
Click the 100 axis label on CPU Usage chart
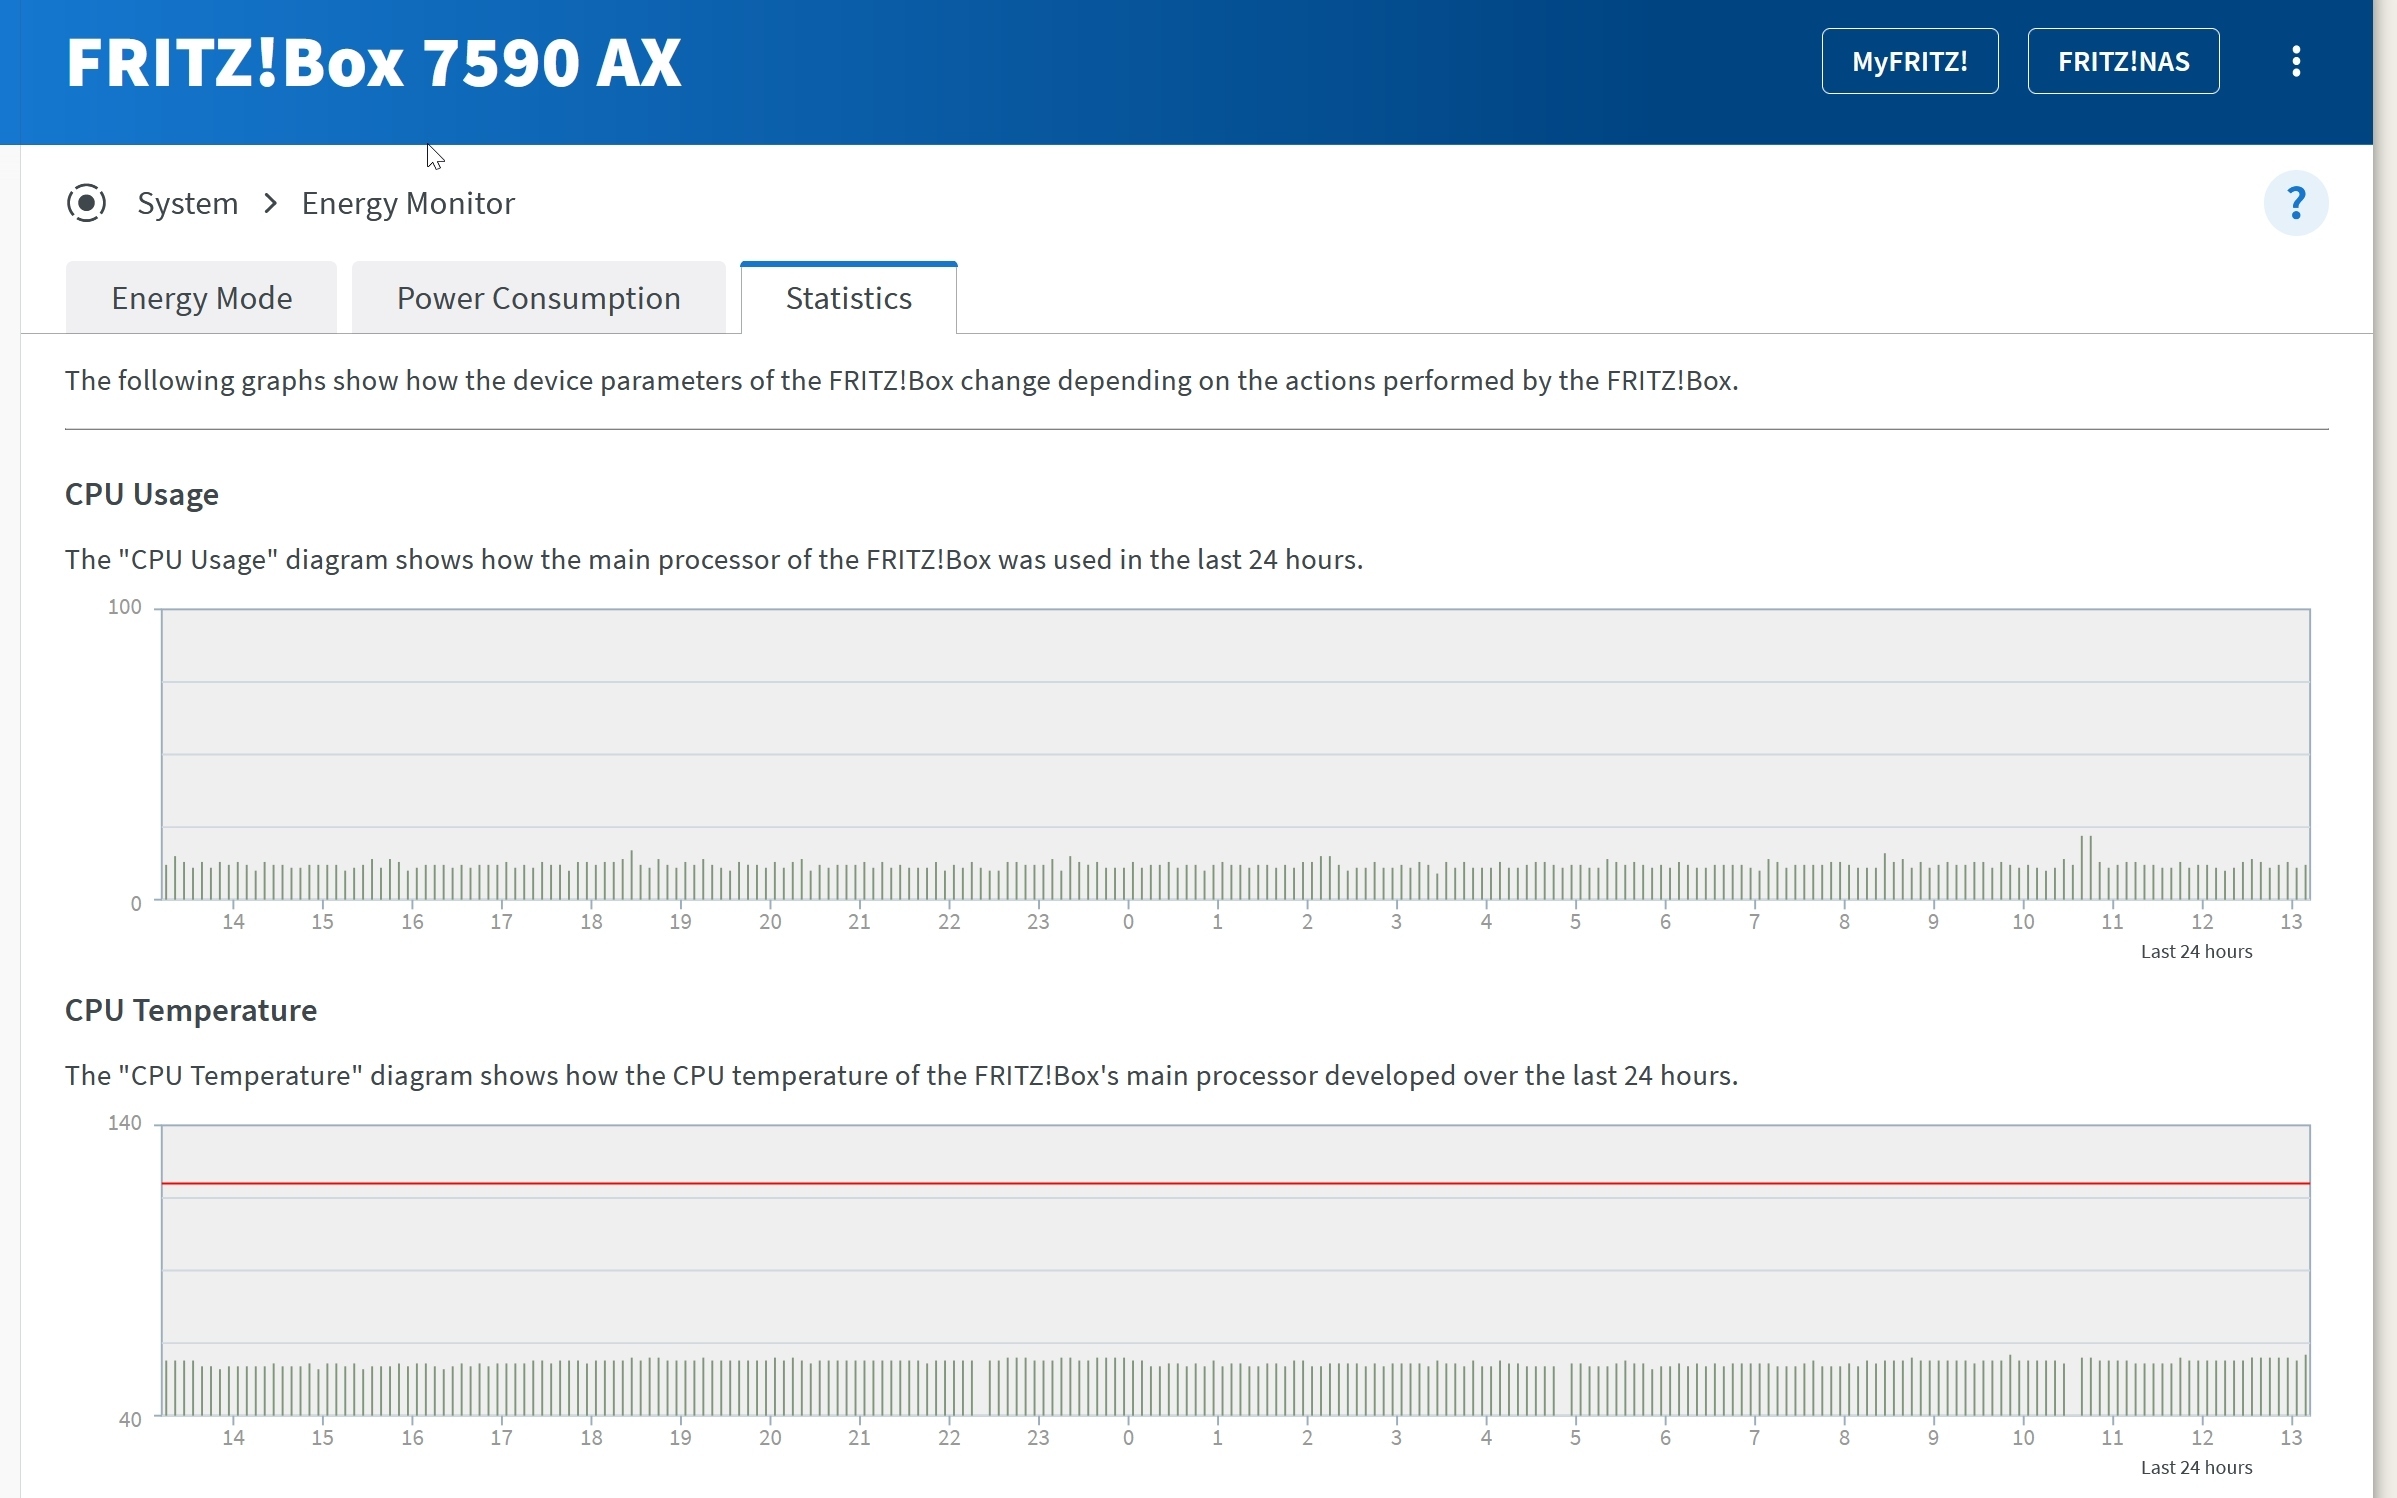125,607
